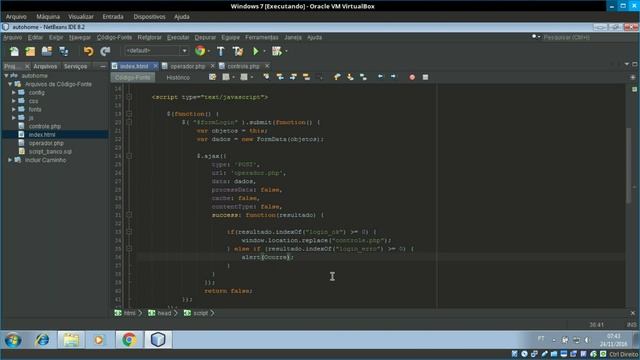Image resolution: width=640 pixels, height=360 pixels.
Task: Collapse code fold at line 24
Action: click(129, 156)
